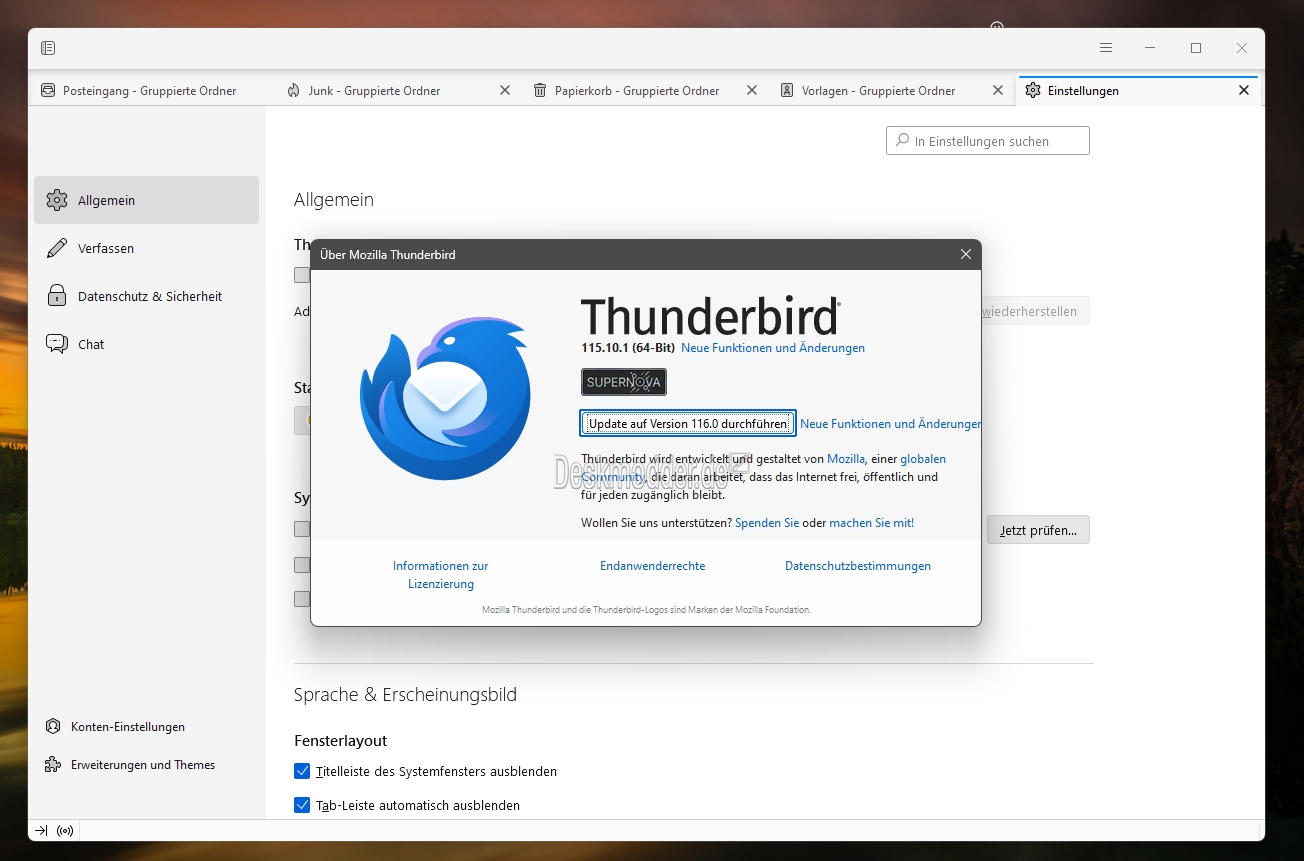Viewport: 1304px width, 861px height.
Task: Close the Über Mozilla Thunderbird dialog
Action: pos(966,254)
